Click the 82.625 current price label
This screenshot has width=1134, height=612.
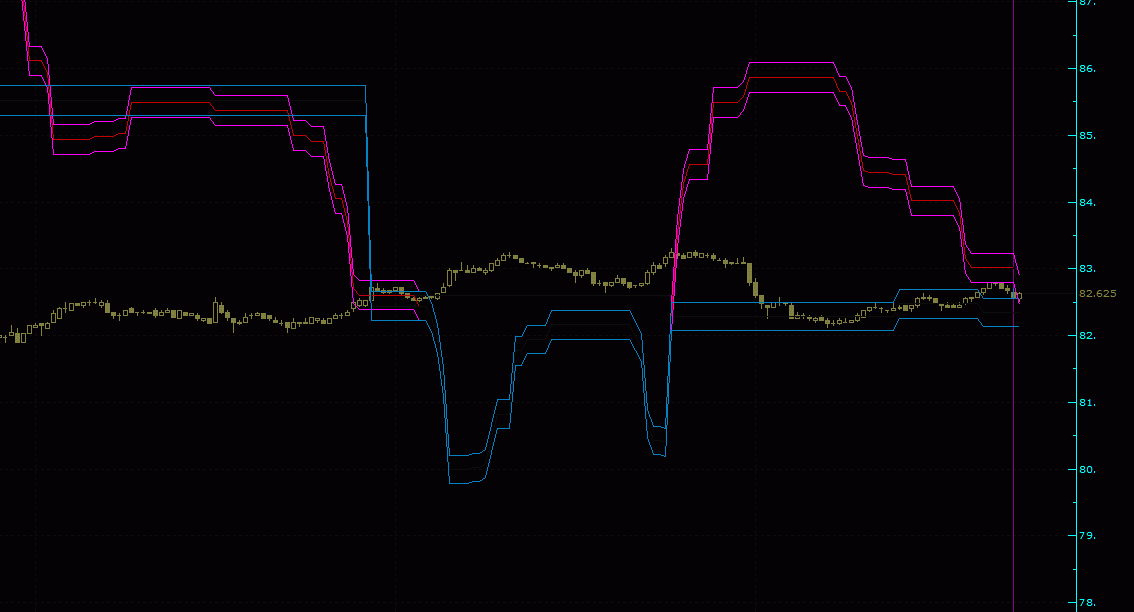[1097, 294]
